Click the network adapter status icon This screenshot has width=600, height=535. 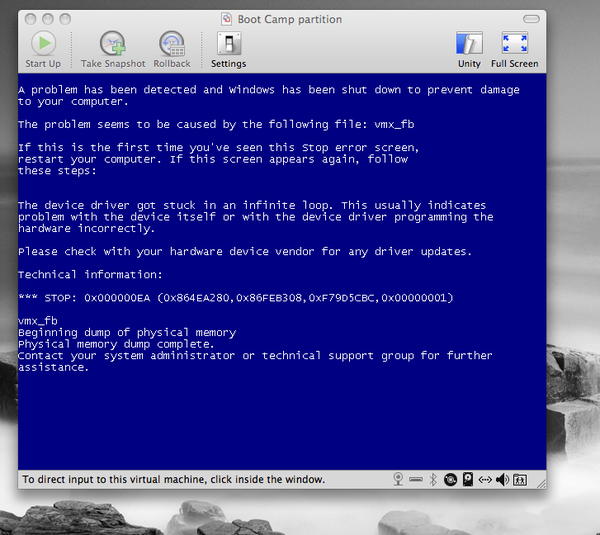pyautogui.click(x=485, y=479)
